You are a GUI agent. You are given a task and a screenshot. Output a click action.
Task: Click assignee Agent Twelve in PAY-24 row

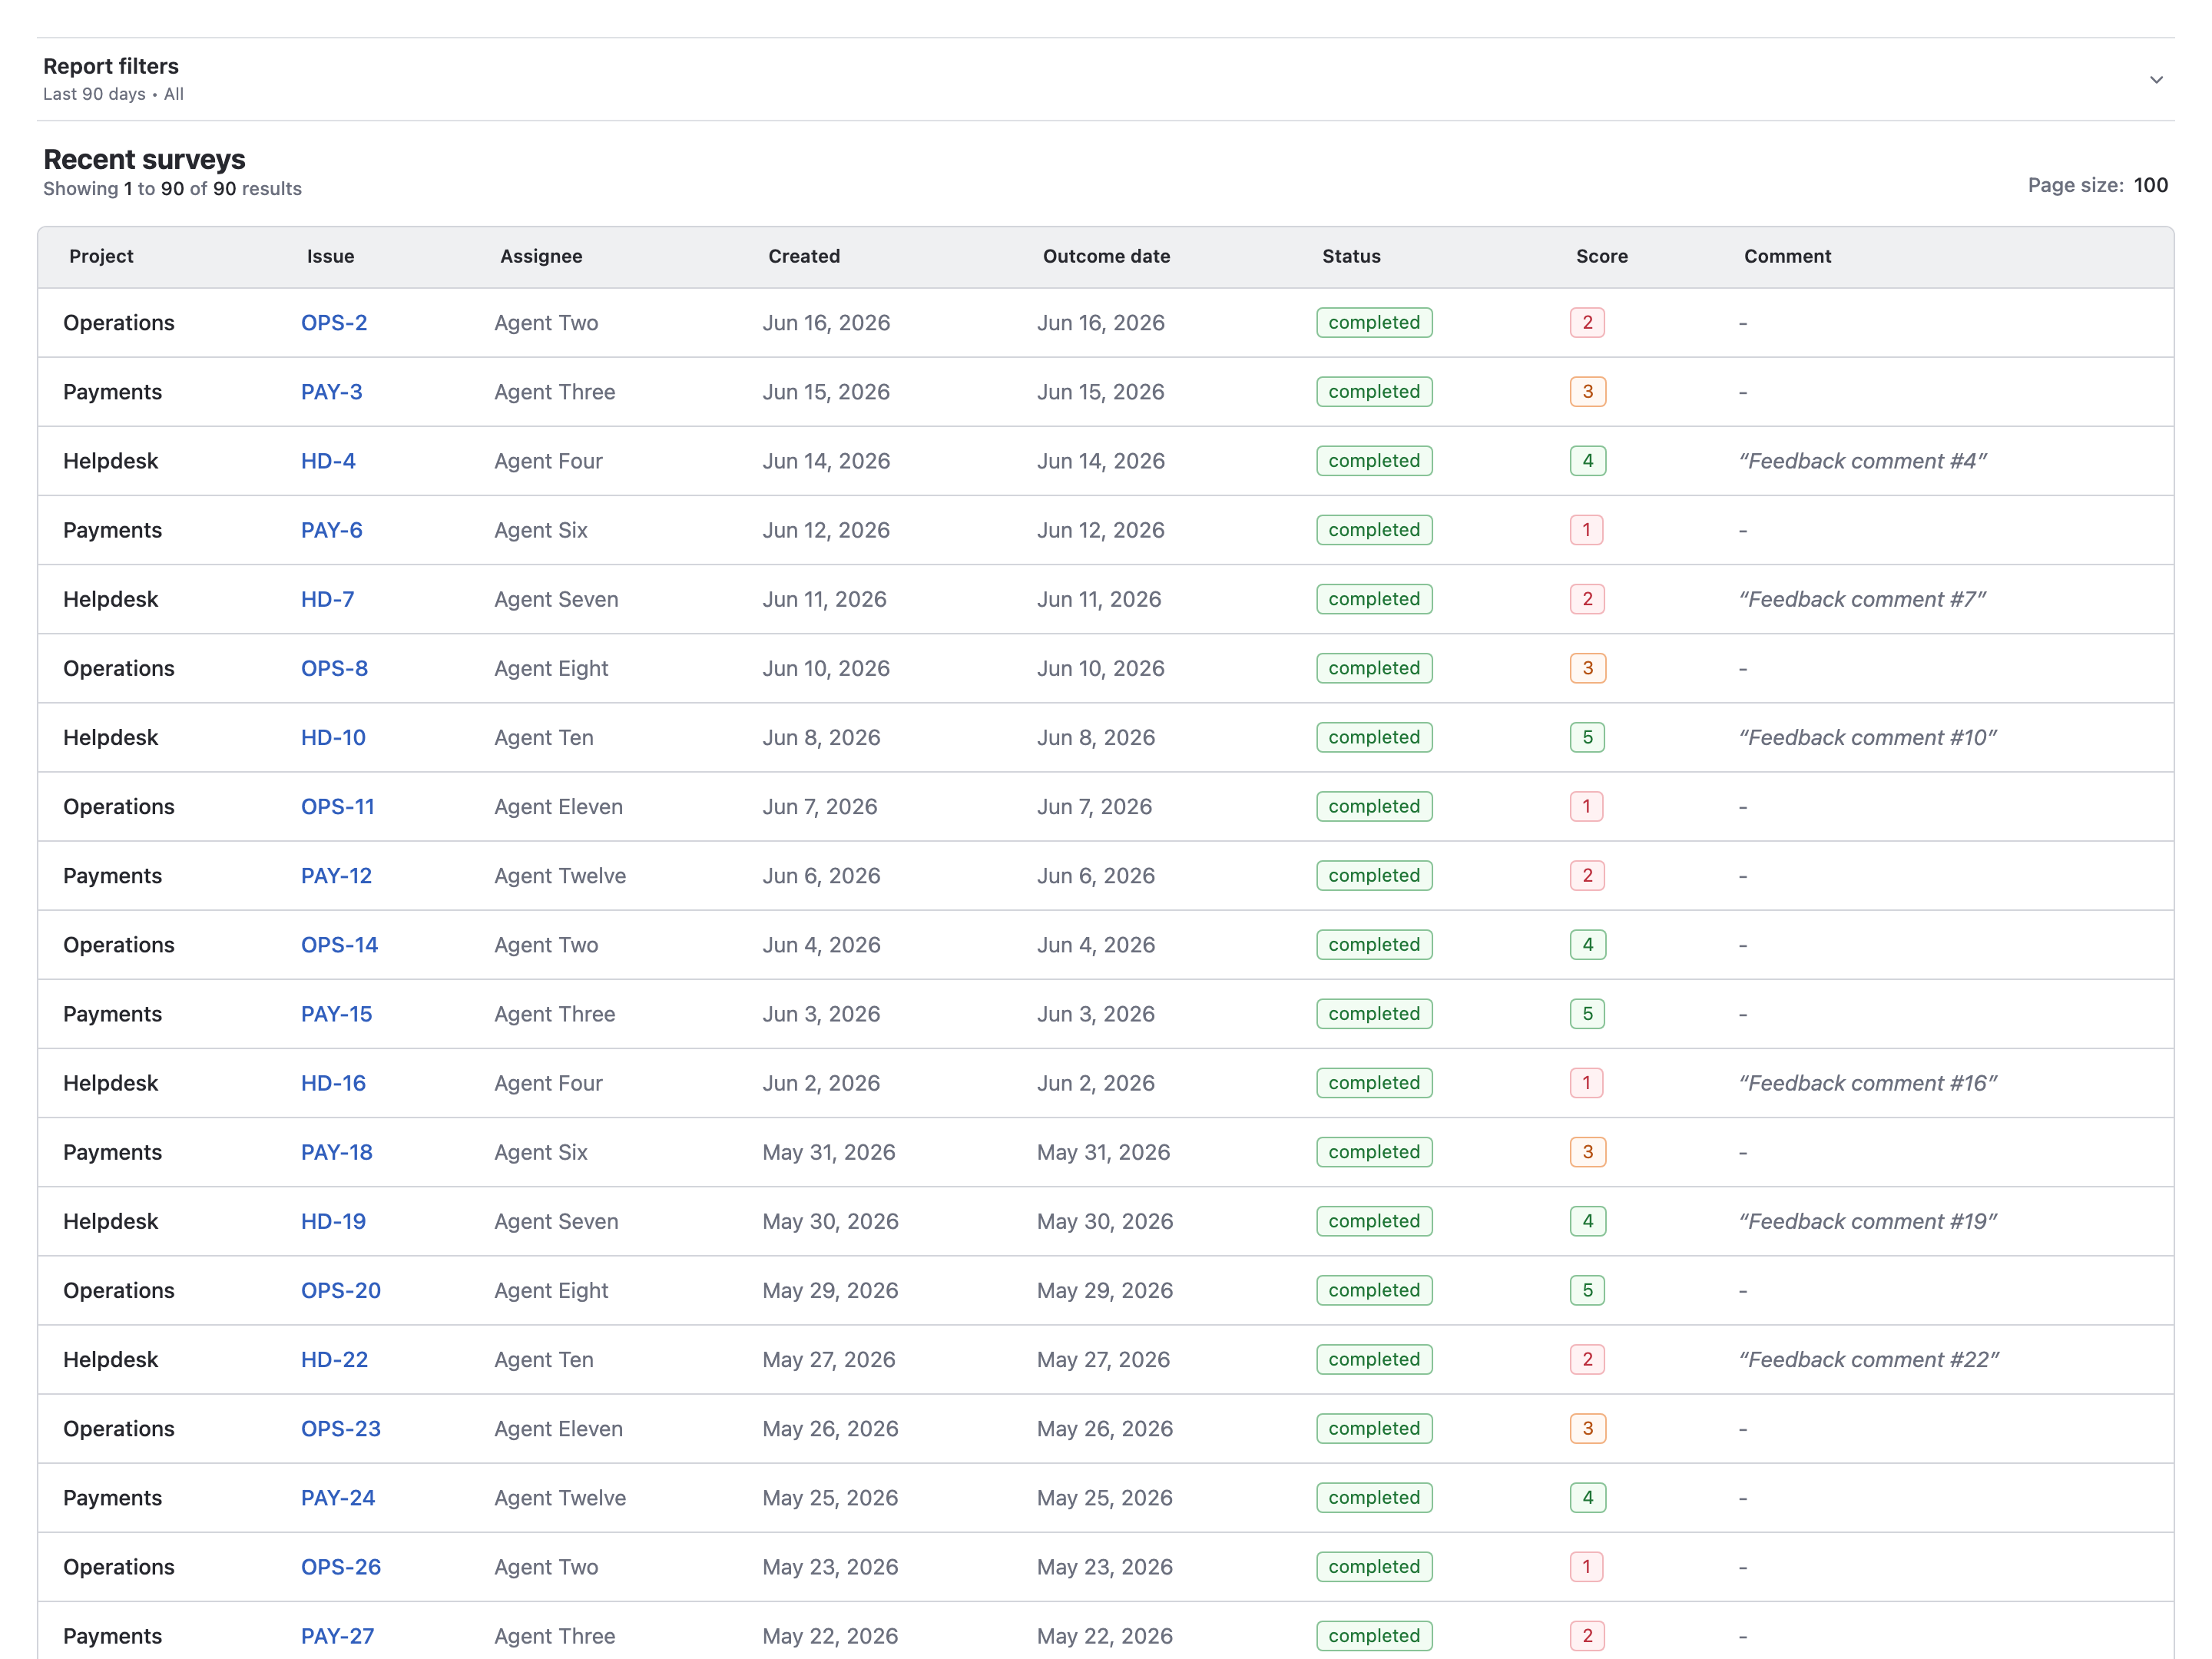click(560, 1496)
